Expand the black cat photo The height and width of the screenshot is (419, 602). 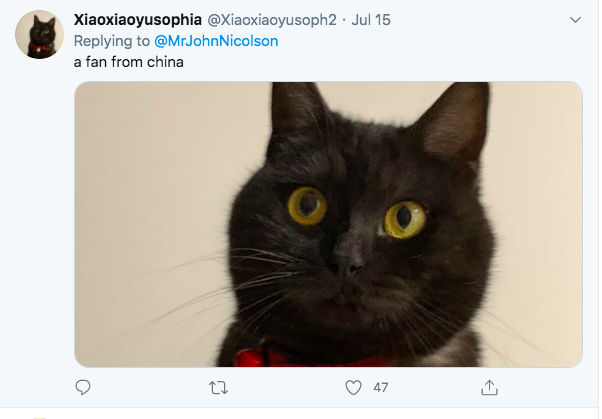(328, 224)
